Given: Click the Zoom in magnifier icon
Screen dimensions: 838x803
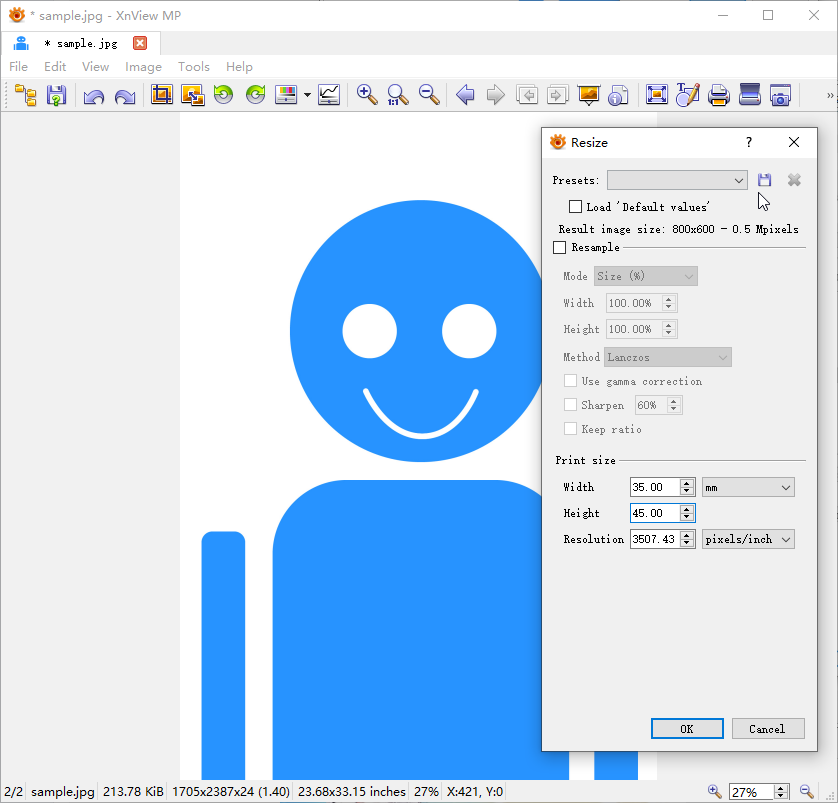Looking at the screenshot, I should click(367, 95).
